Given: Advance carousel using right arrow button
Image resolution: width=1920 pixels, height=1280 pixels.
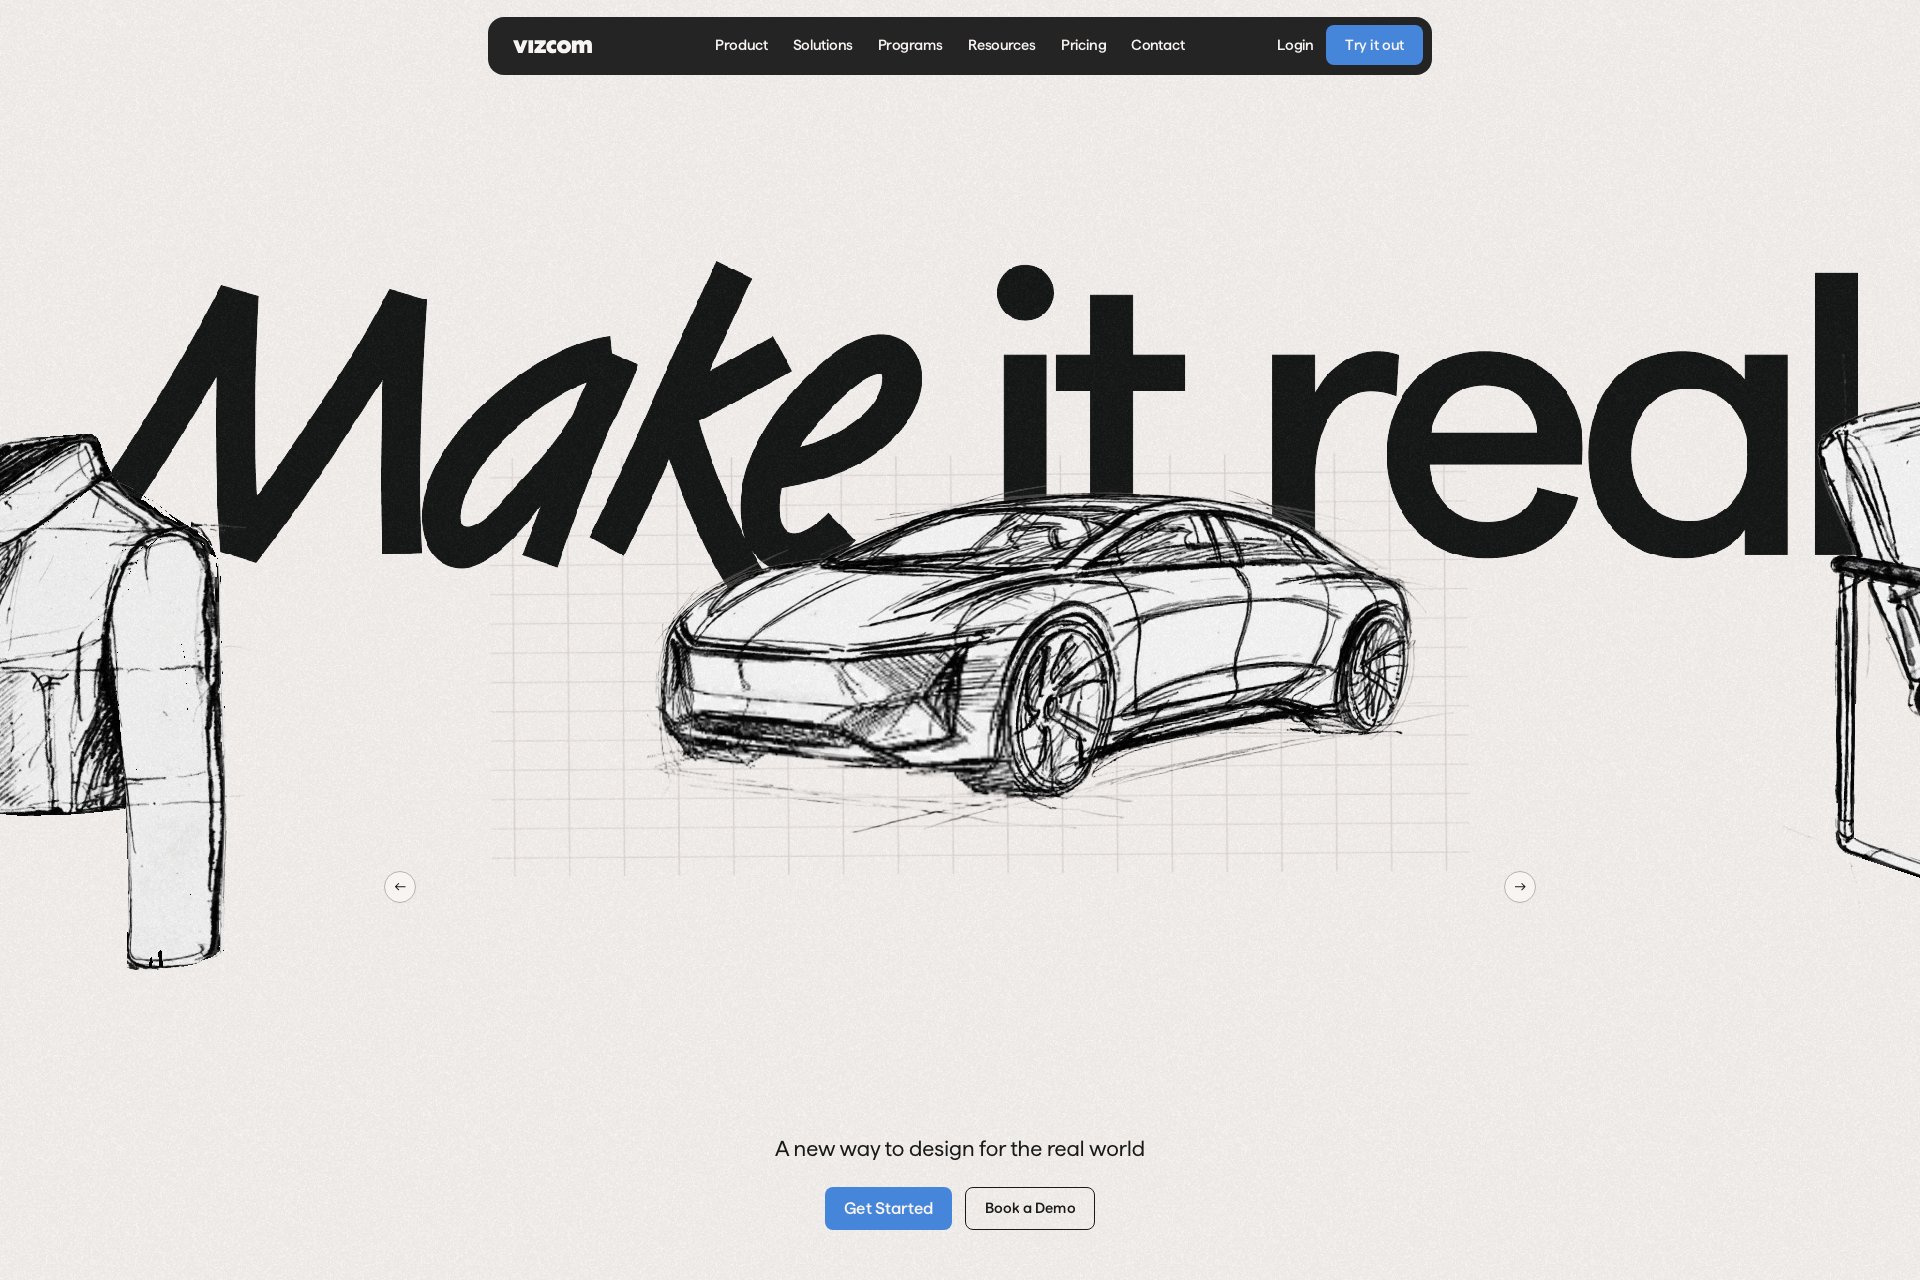Looking at the screenshot, I should coord(1519,887).
